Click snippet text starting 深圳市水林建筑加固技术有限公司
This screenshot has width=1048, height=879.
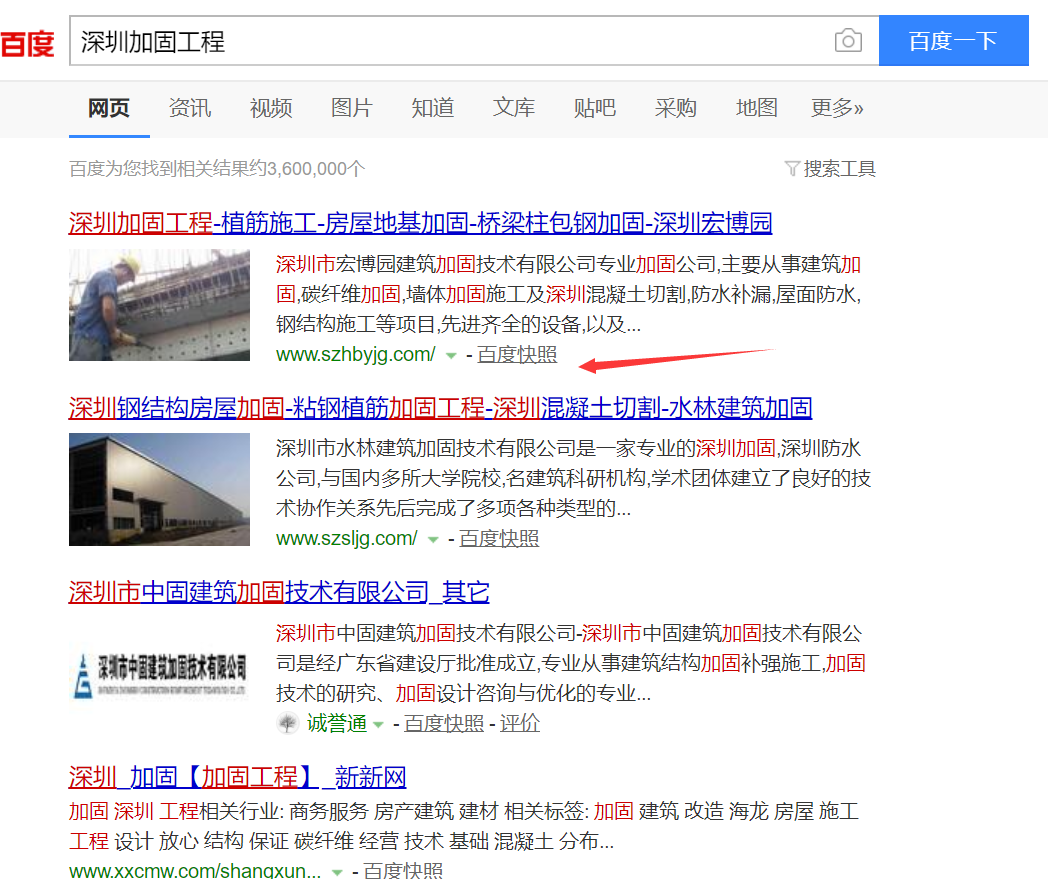tap(573, 479)
